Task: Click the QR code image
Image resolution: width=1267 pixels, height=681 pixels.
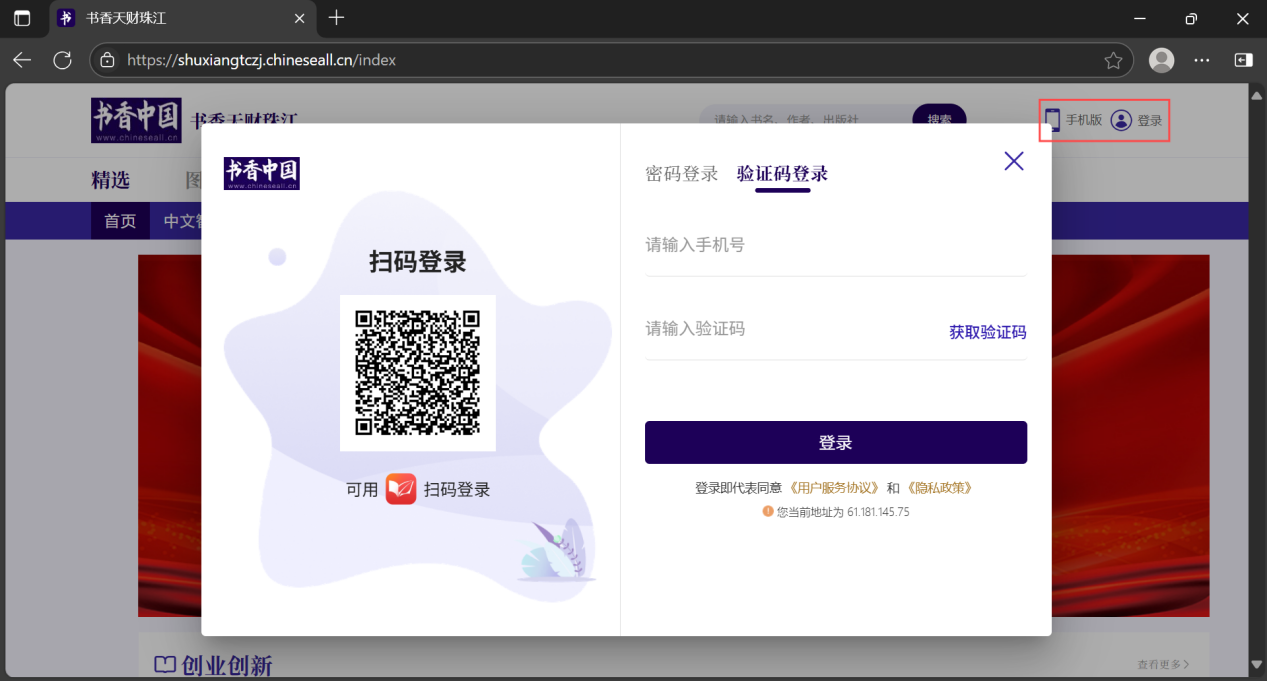Action: click(417, 373)
